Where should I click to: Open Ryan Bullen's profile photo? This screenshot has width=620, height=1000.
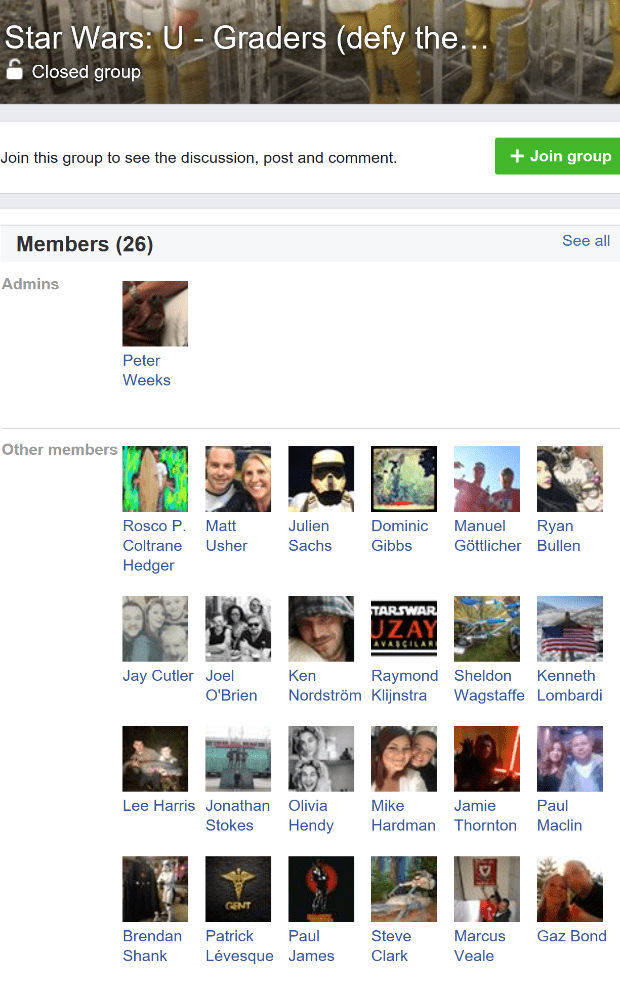point(570,479)
